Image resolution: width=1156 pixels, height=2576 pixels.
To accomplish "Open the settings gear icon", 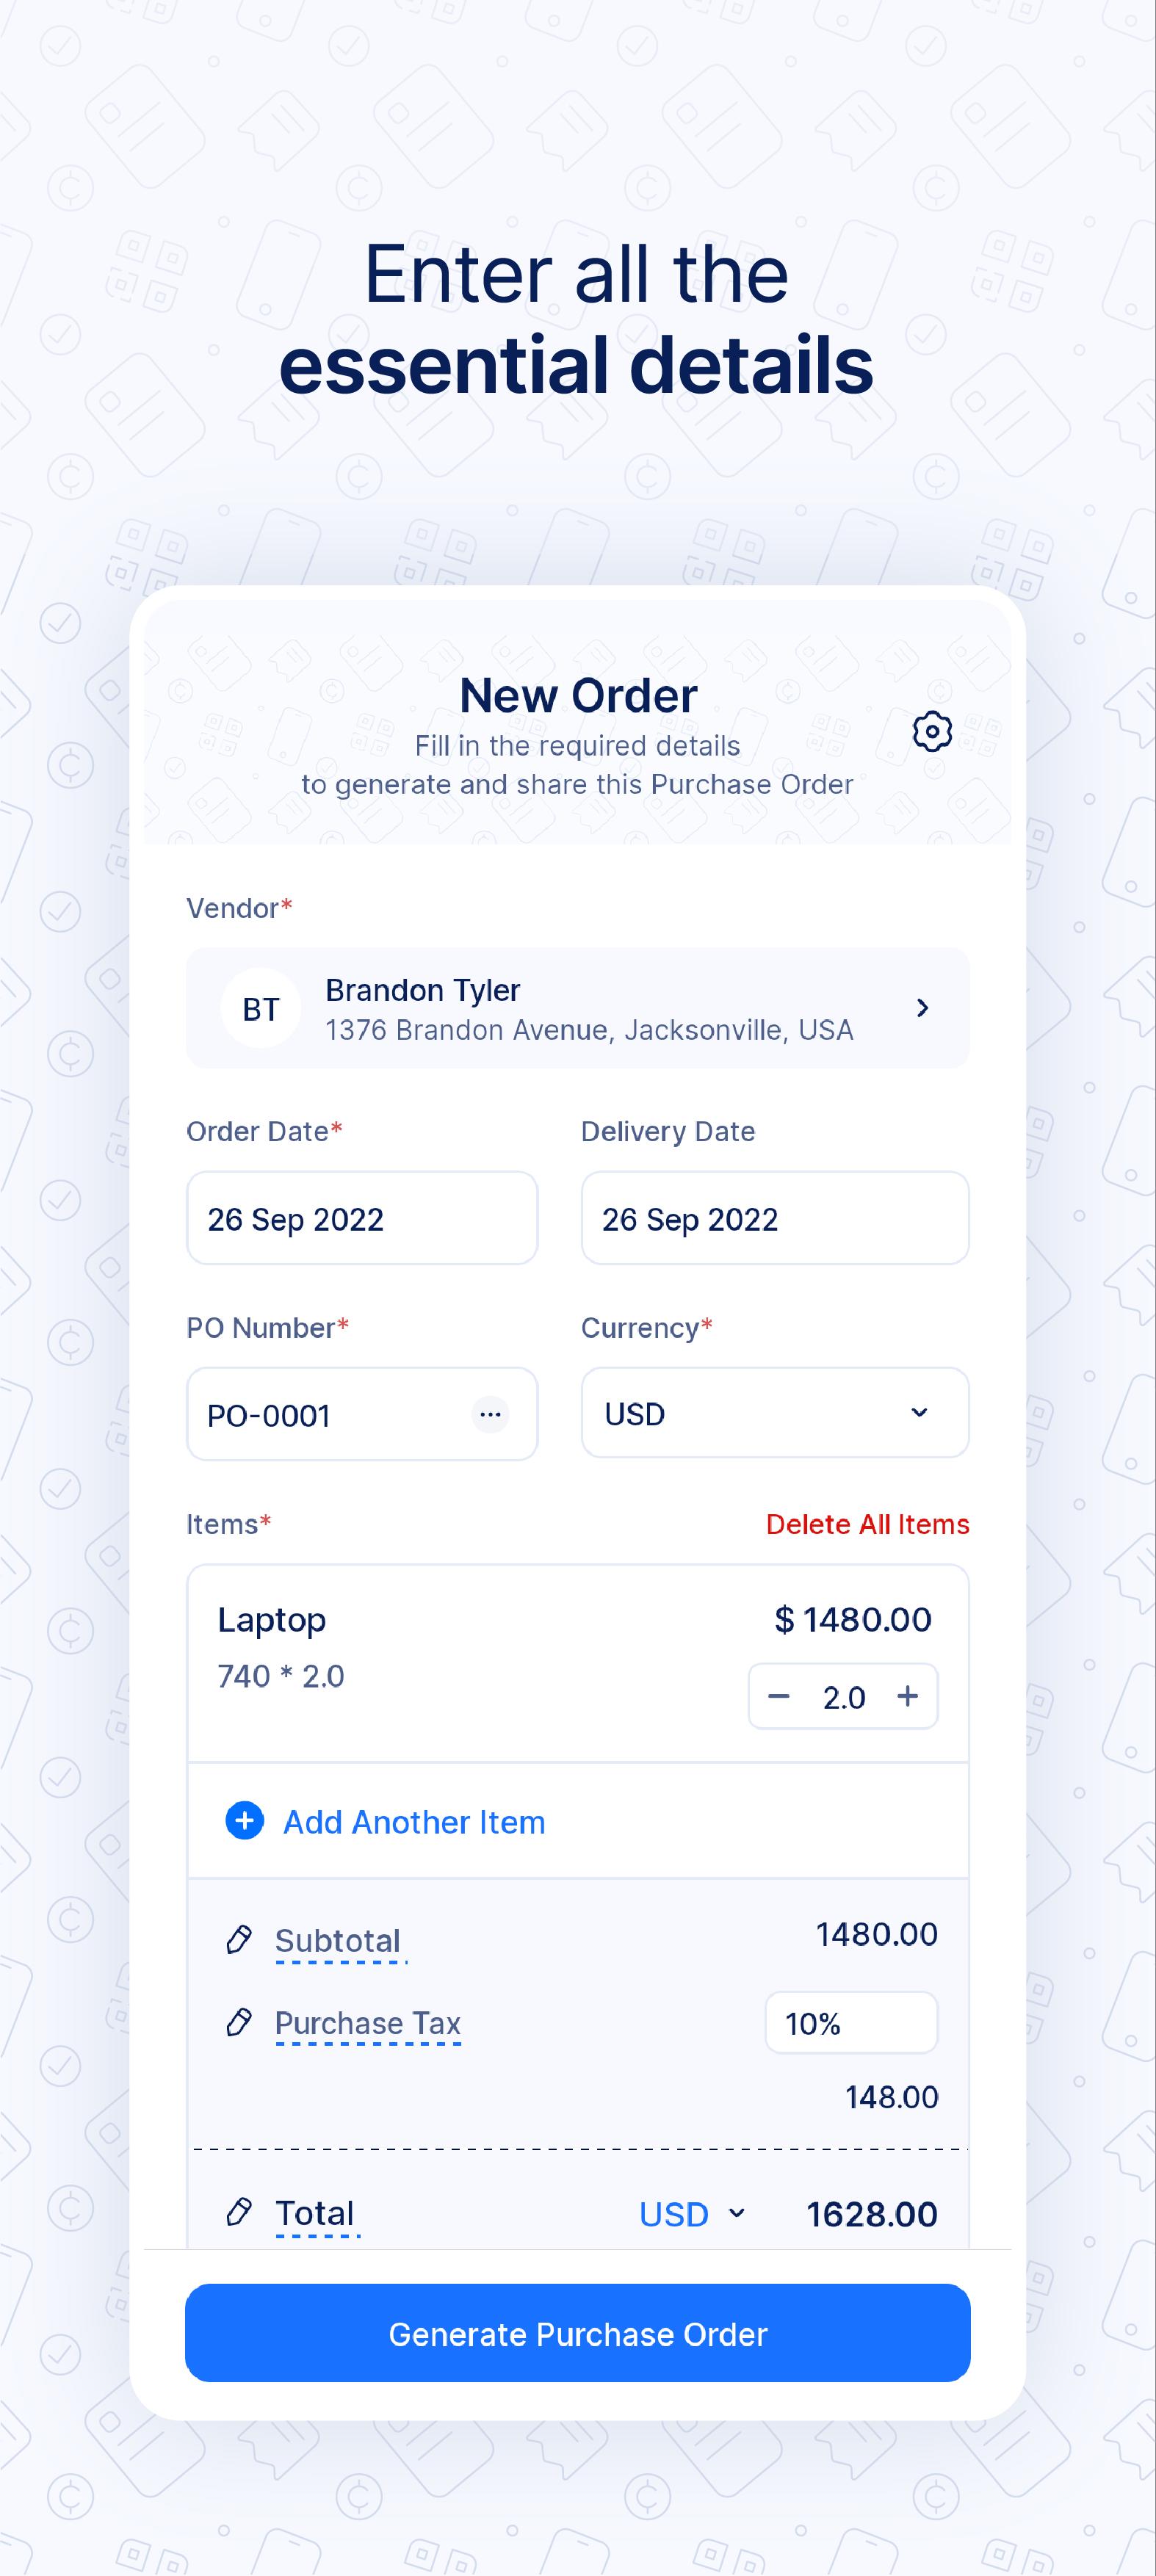I will point(932,732).
